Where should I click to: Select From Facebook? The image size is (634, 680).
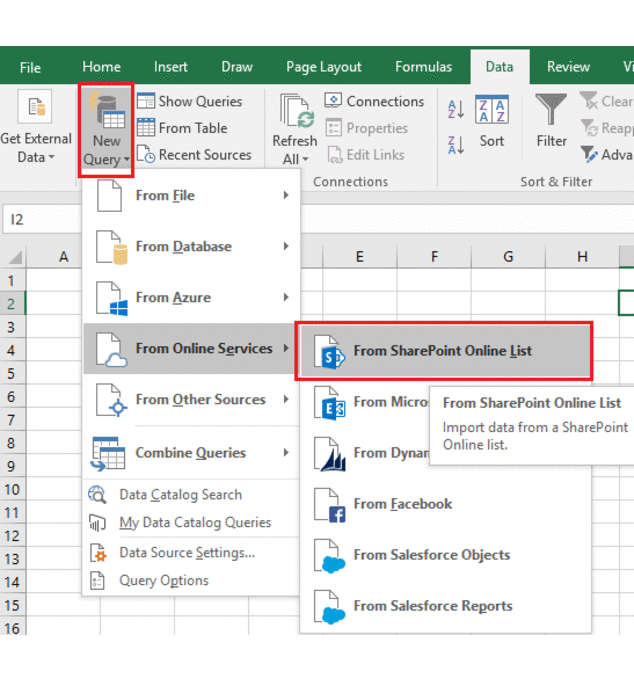(x=445, y=504)
